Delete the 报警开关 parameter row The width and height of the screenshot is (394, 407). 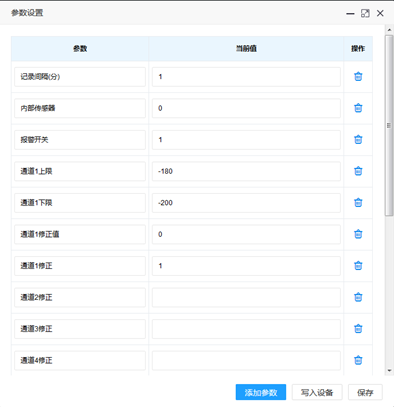click(358, 140)
